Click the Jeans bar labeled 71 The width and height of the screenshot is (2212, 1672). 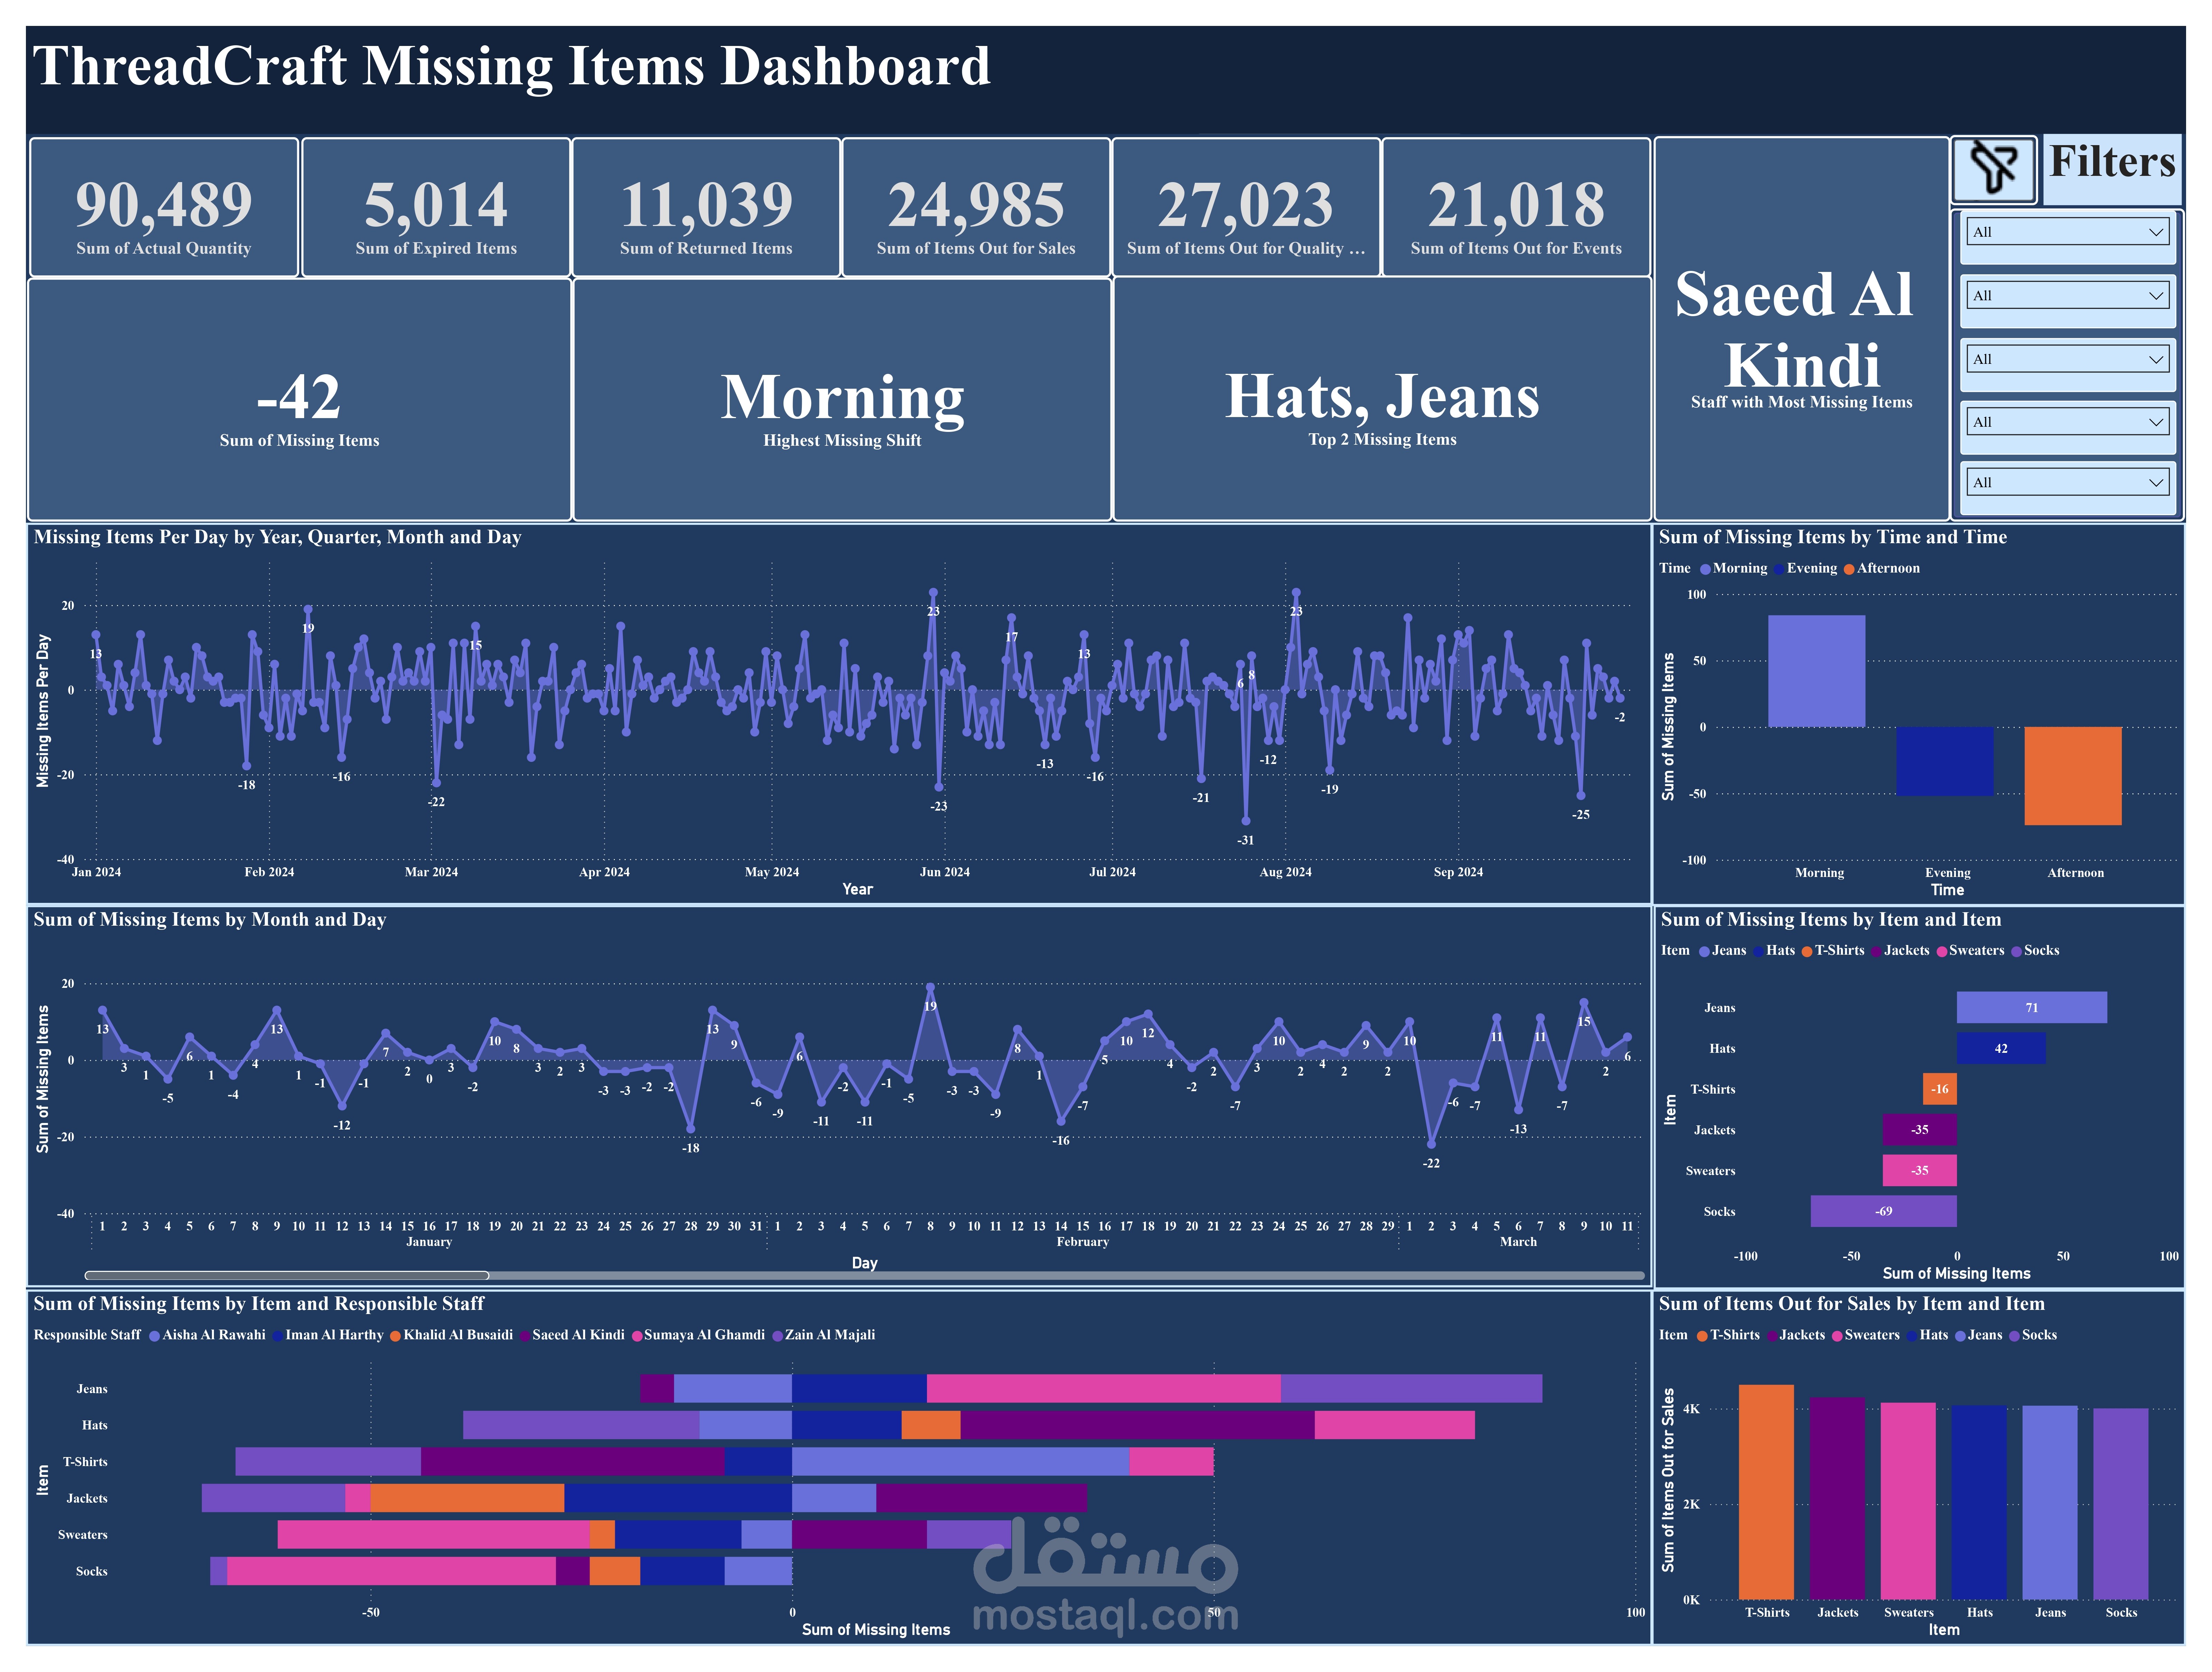(2032, 1008)
